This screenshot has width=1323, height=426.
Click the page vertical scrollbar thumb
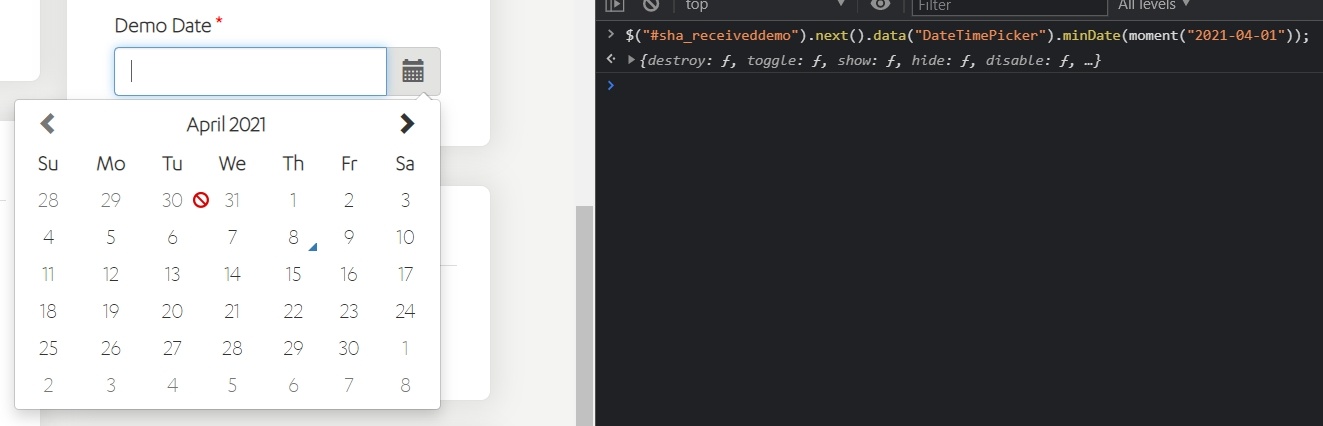click(x=585, y=316)
